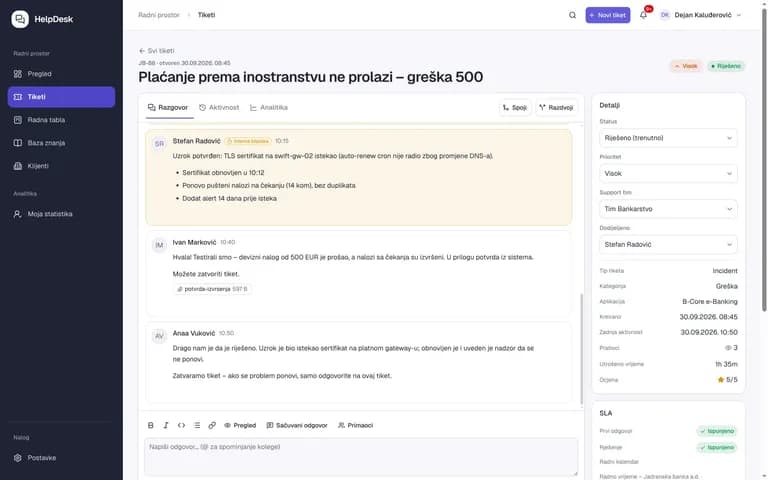This screenshot has width=768, height=480.
Task: Click the Novi tiket button
Action: point(608,15)
